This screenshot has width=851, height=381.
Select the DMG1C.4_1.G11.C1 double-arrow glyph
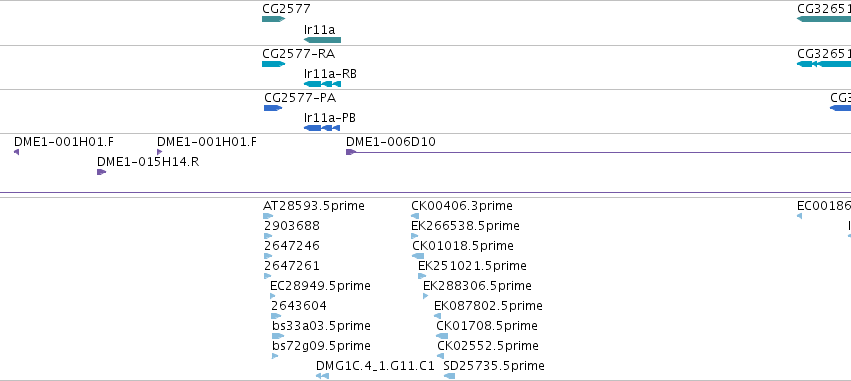pos(322,376)
